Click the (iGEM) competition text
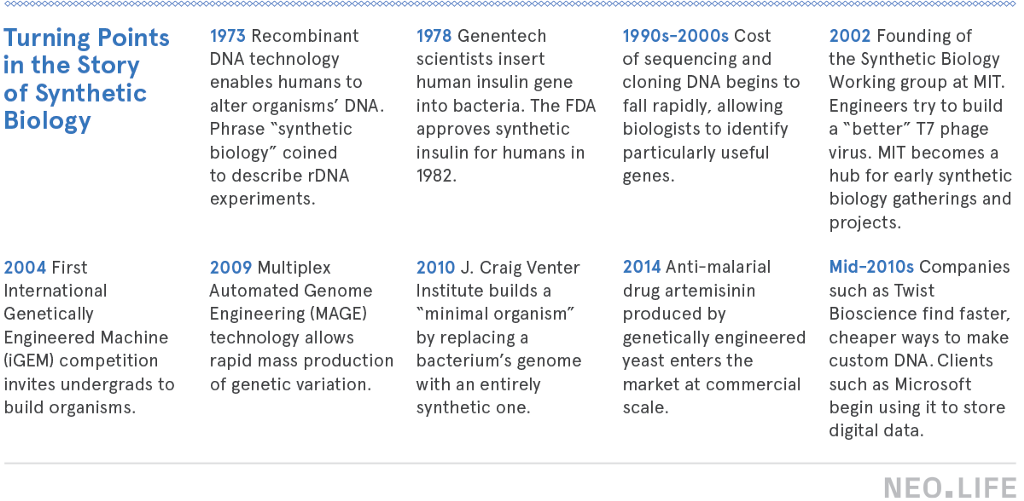Screen dimensions: 1024x501 pyautogui.click(x=81, y=361)
